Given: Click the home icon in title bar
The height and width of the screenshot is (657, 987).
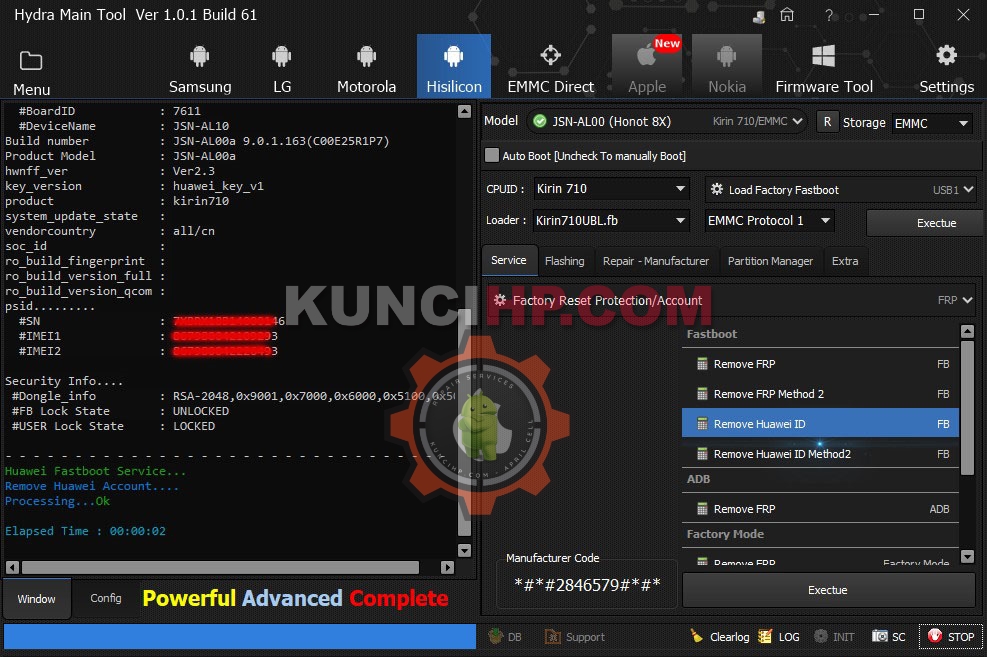Looking at the screenshot, I should tap(787, 14).
